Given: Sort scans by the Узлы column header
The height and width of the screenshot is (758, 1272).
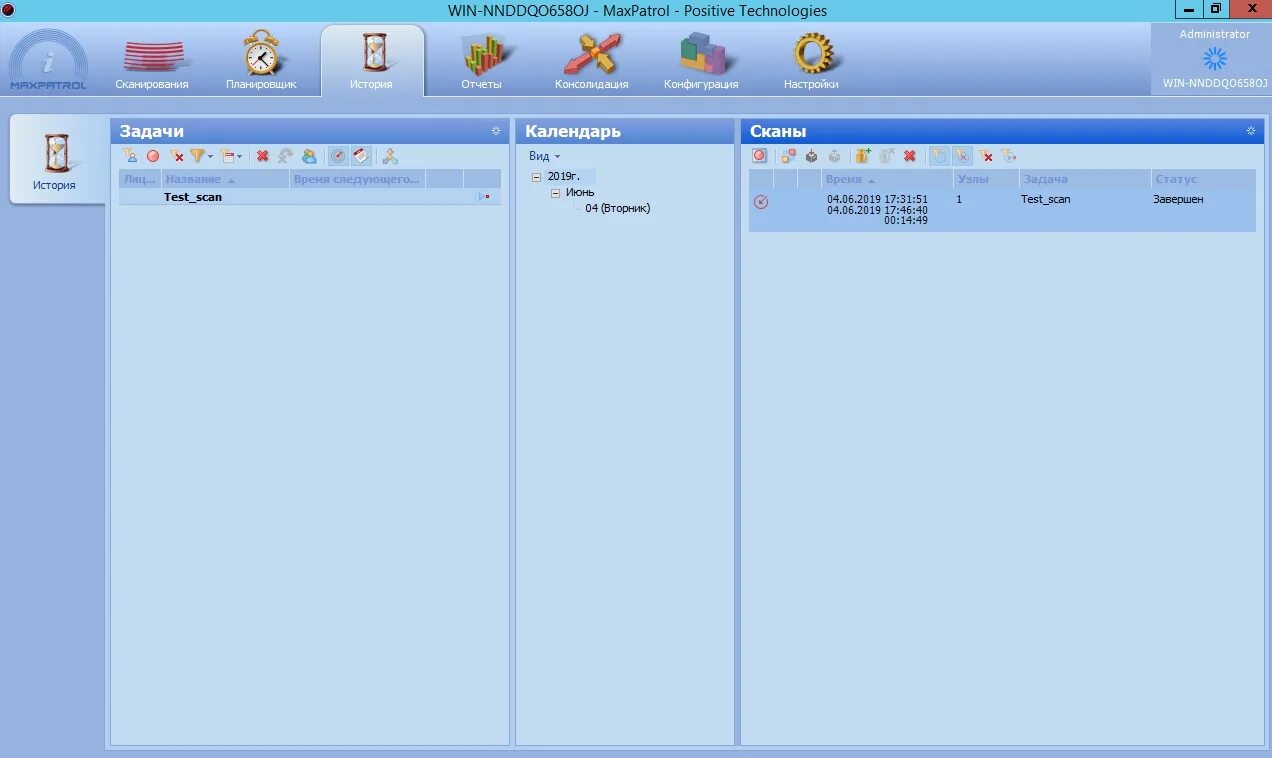Looking at the screenshot, I should [x=986, y=179].
